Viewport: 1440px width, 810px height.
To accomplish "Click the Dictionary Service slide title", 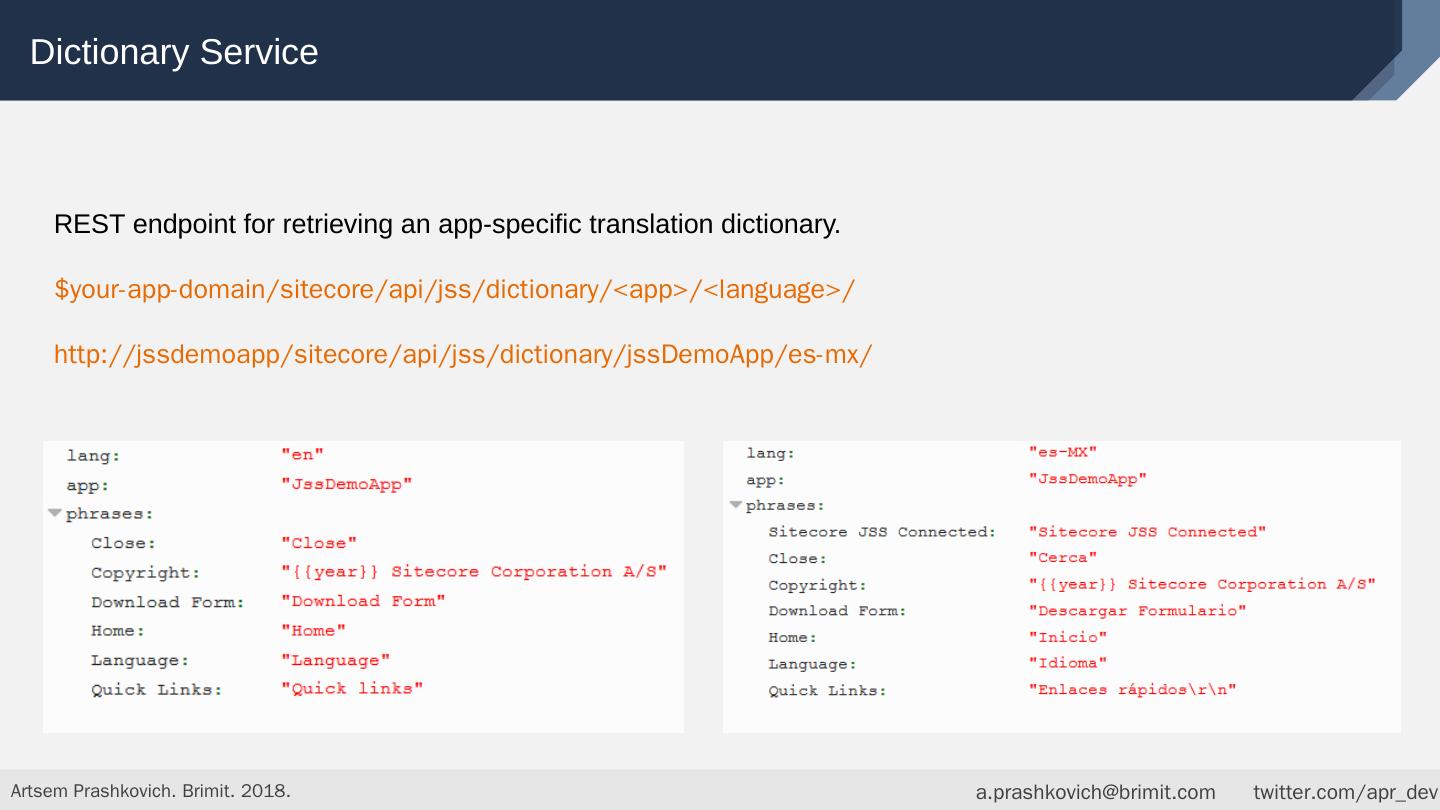I will click(x=174, y=52).
